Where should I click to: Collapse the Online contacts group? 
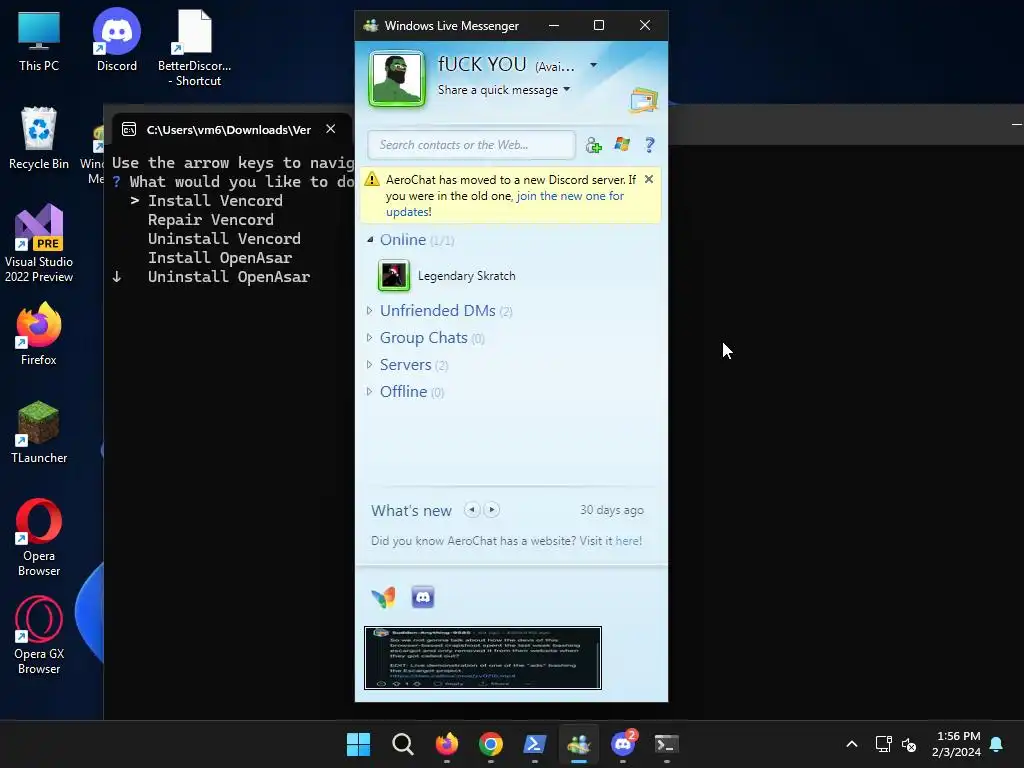[370, 240]
